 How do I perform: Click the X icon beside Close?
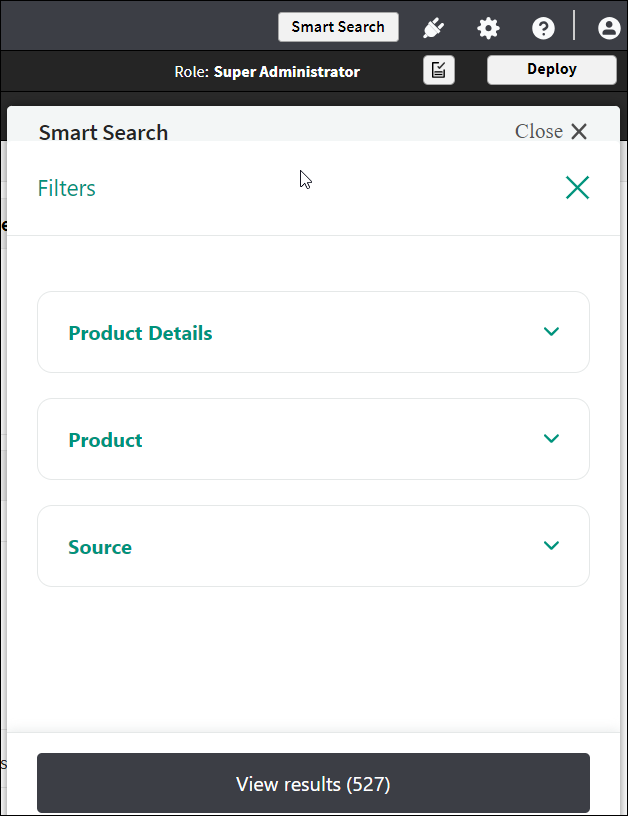point(579,132)
